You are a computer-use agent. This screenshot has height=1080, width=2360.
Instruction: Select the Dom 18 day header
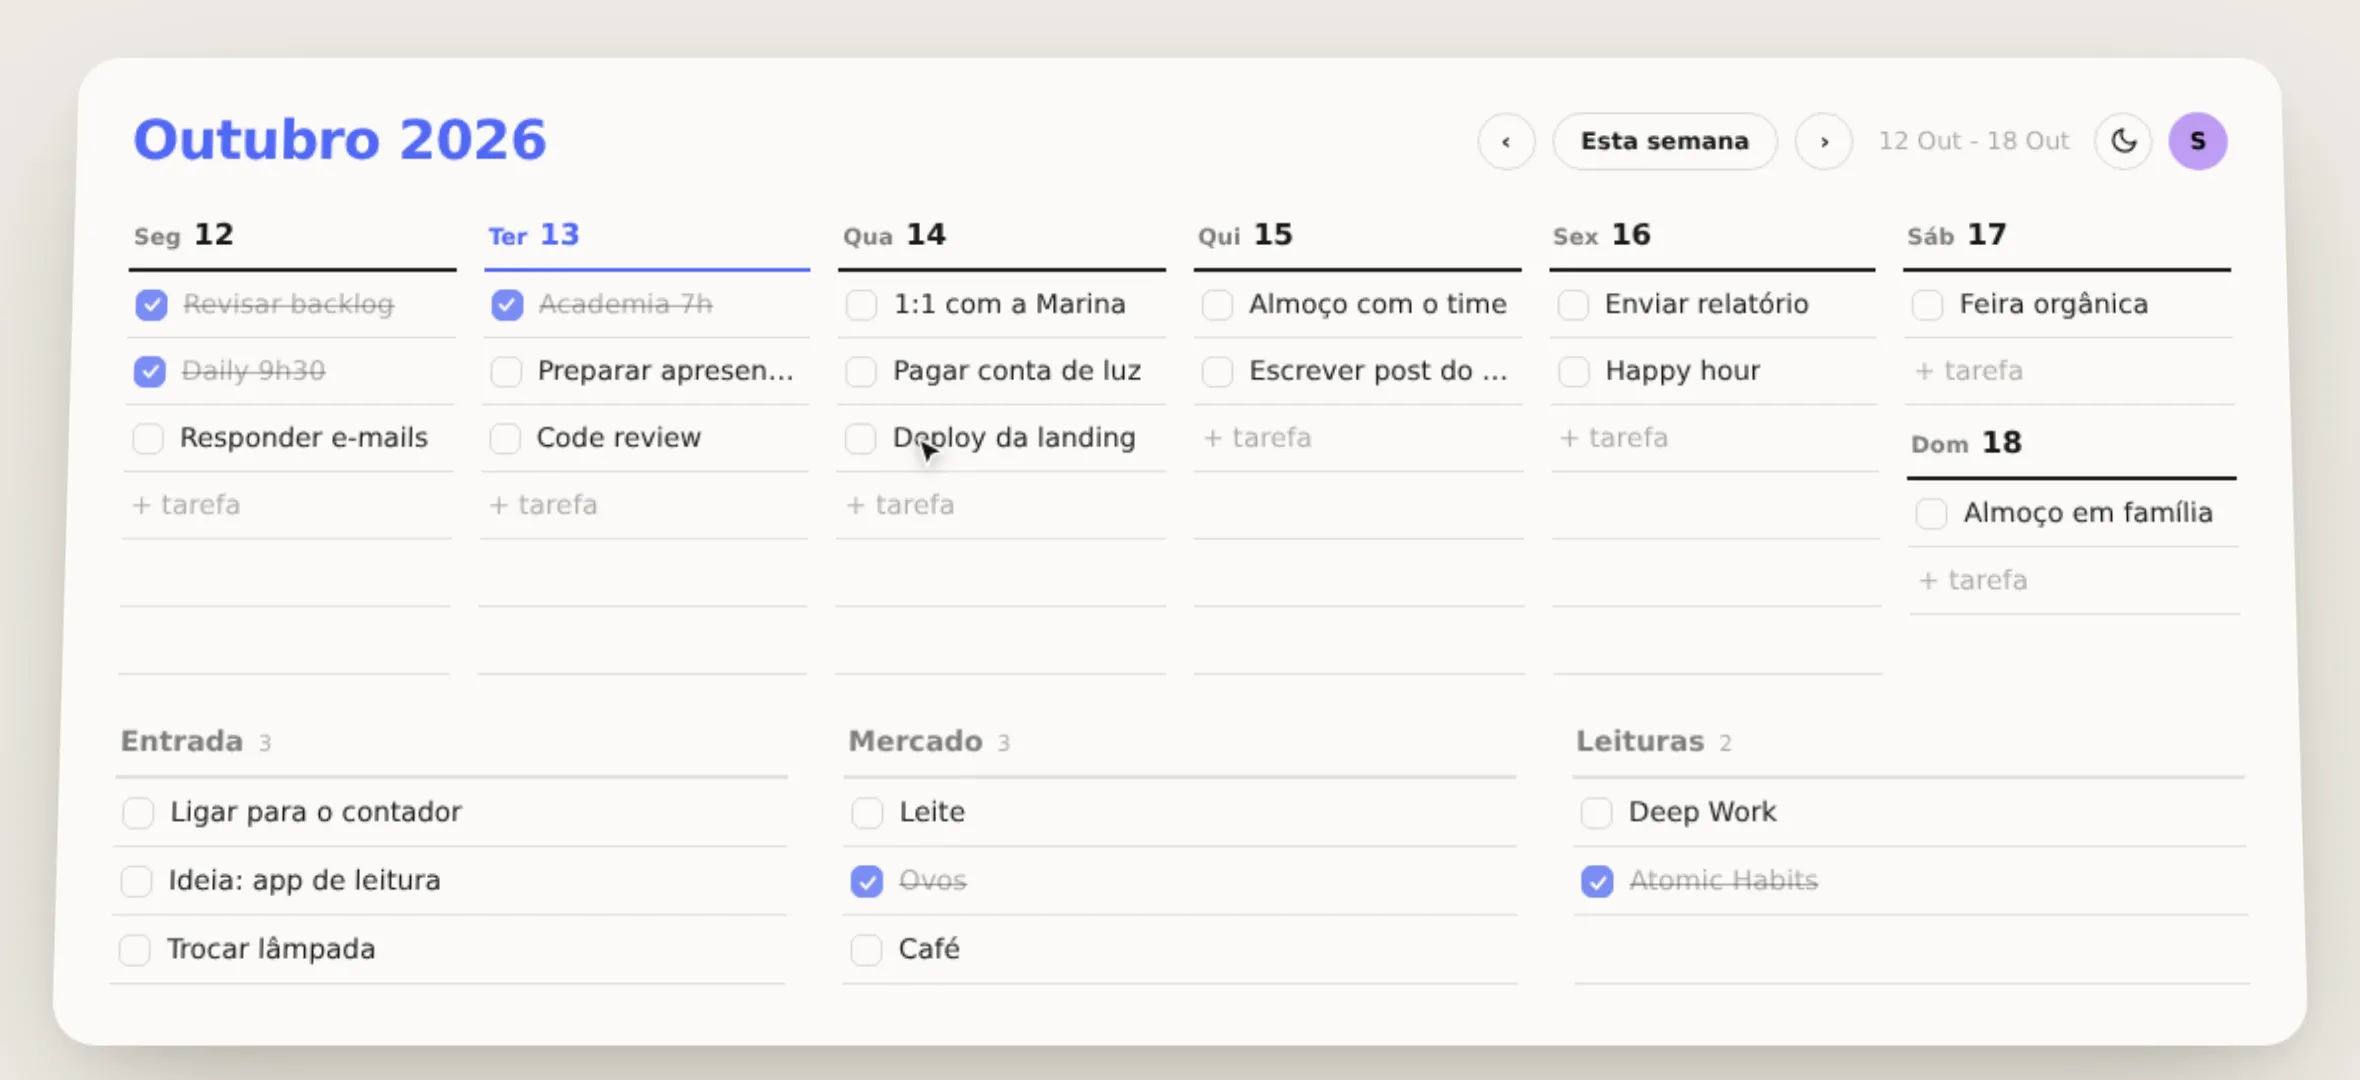(x=1966, y=443)
